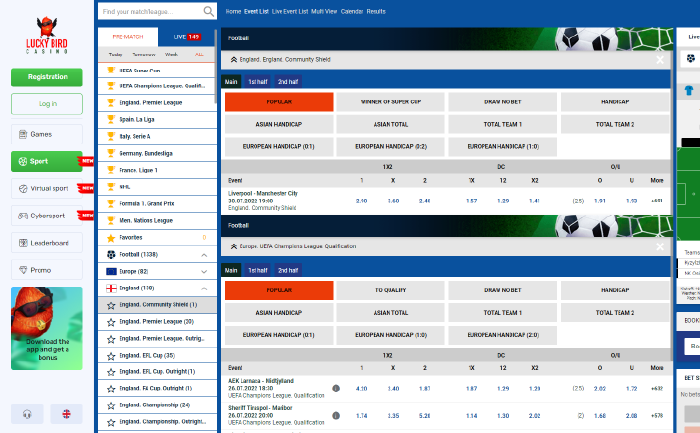Click info icon for Sheriff Tiraspol - Maribor
The image size is (700, 433).
336,416
